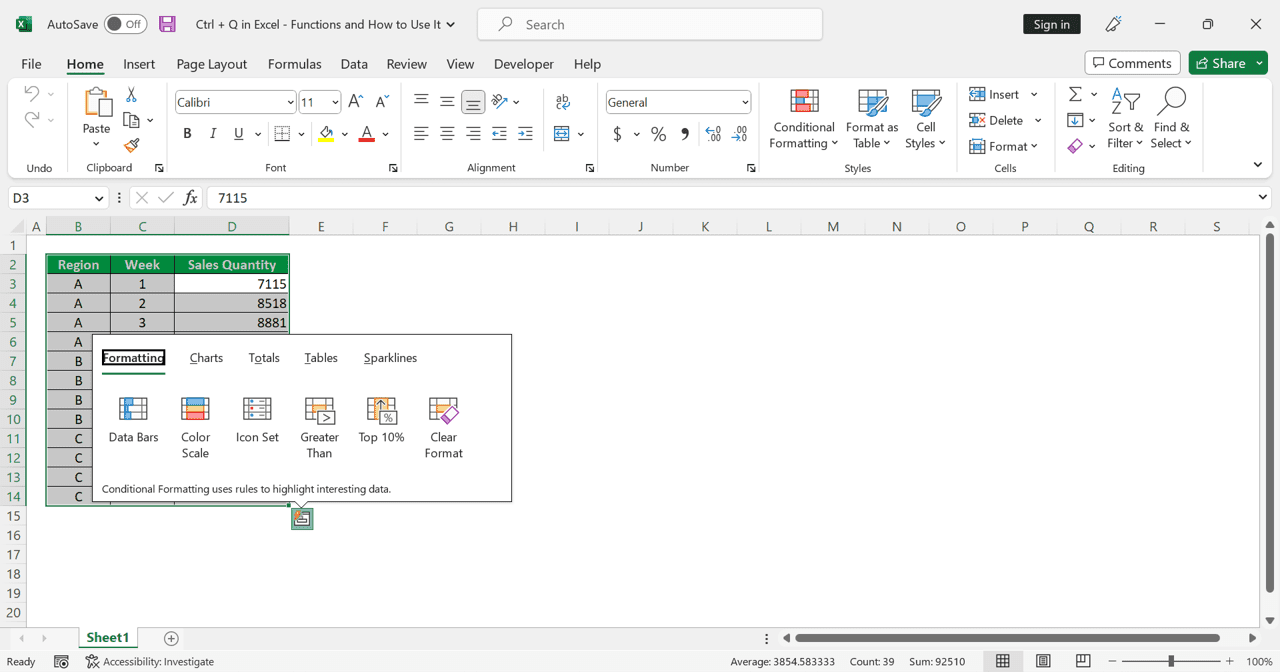The image size is (1280, 672).
Task: Open the Comments pane button
Action: (1132, 63)
